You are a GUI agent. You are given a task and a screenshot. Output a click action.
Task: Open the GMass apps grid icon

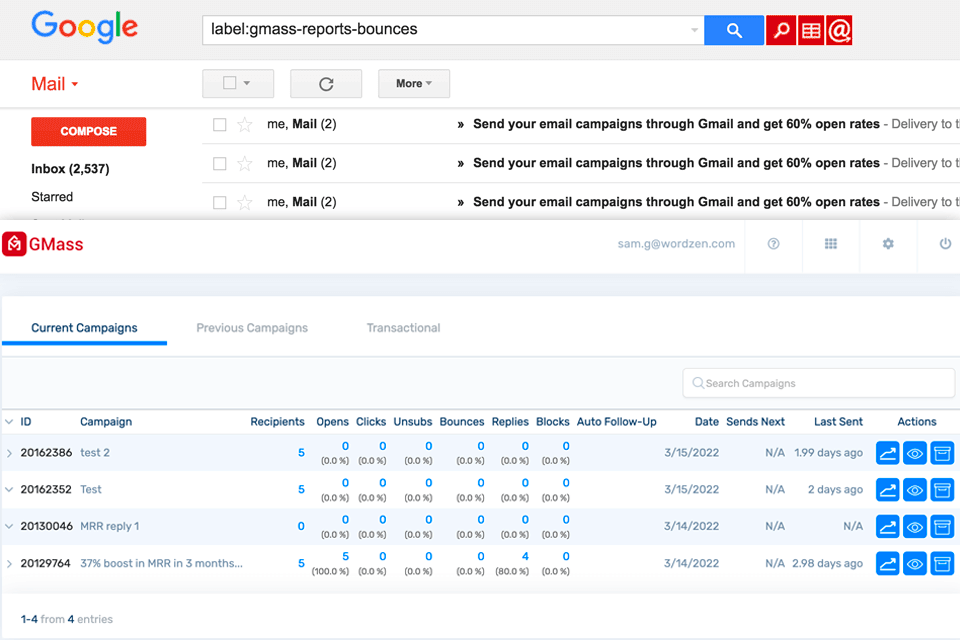(x=830, y=244)
